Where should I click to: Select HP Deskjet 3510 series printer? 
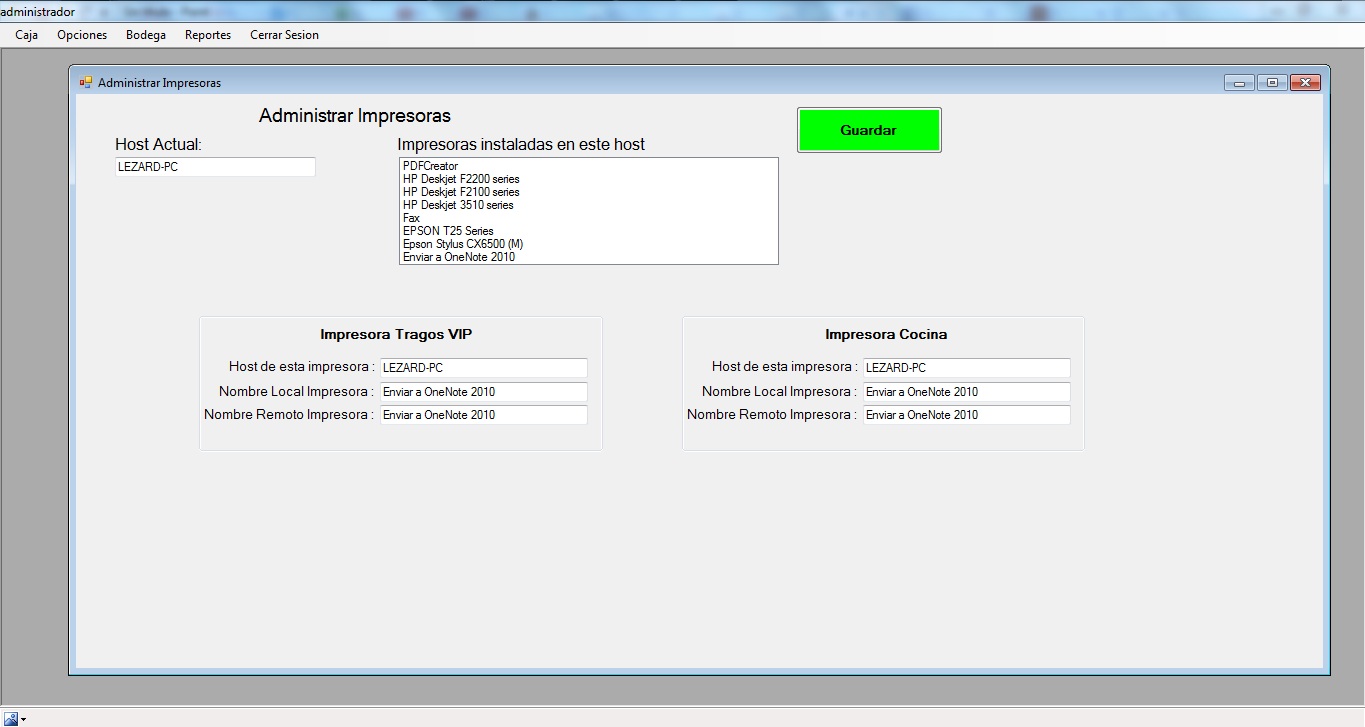click(588, 205)
